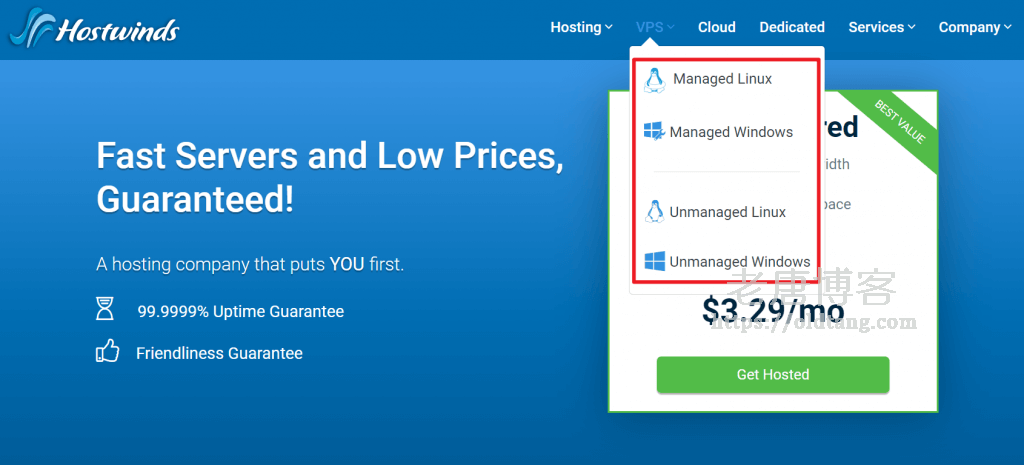Click the hourglass Uptime Guarantee icon
Image resolution: width=1024 pixels, height=465 pixels.
pos(105,311)
